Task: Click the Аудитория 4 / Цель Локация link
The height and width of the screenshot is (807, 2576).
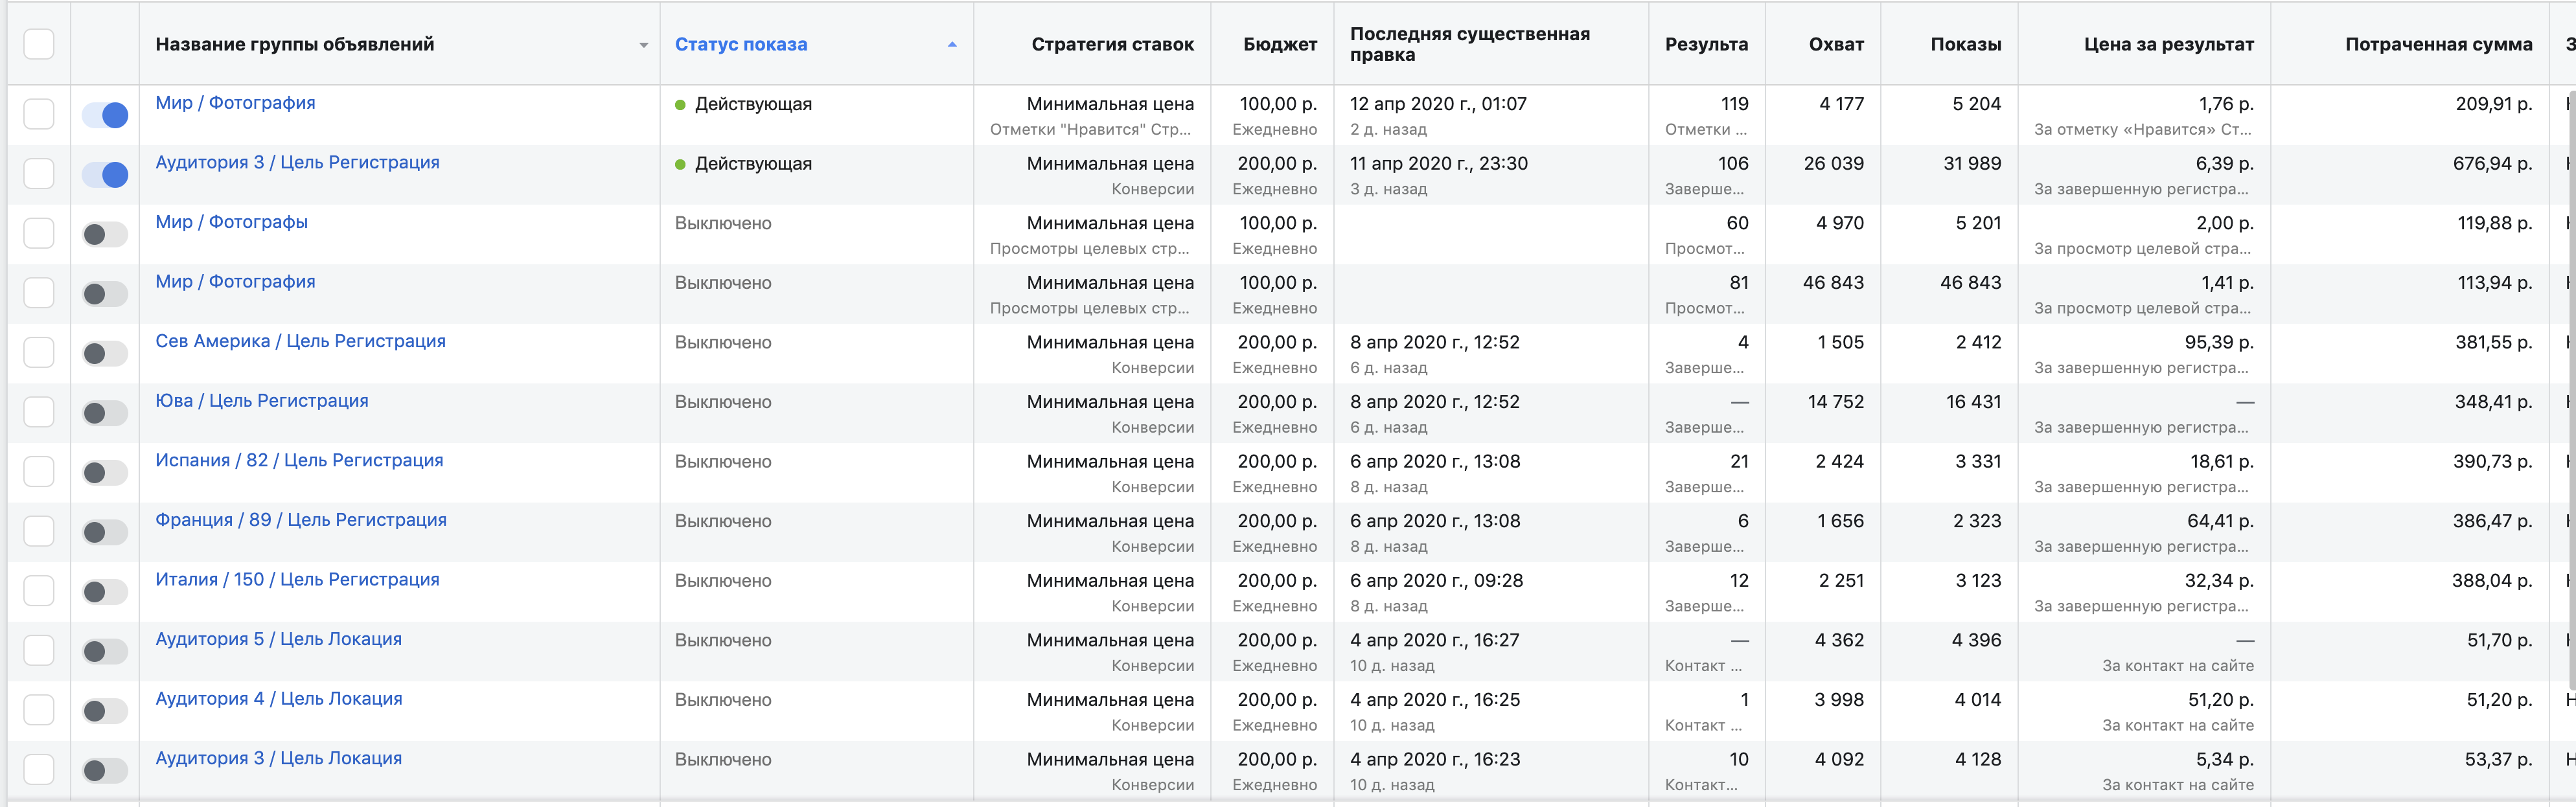Action: click(278, 698)
